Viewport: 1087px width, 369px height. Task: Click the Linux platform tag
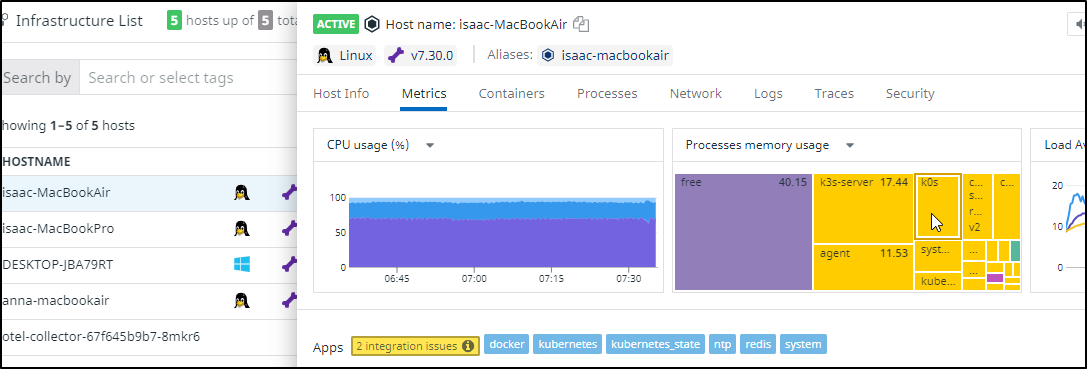(345, 55)
